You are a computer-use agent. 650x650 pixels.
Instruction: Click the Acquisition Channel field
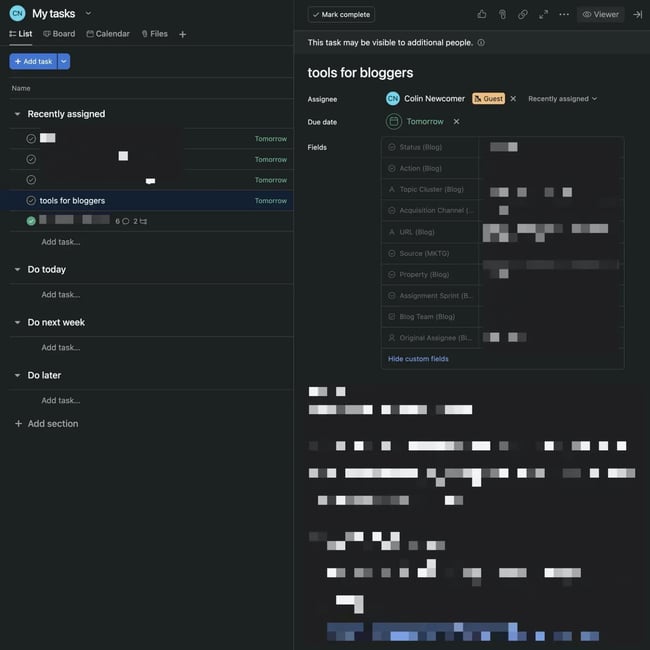click(502, 211)
